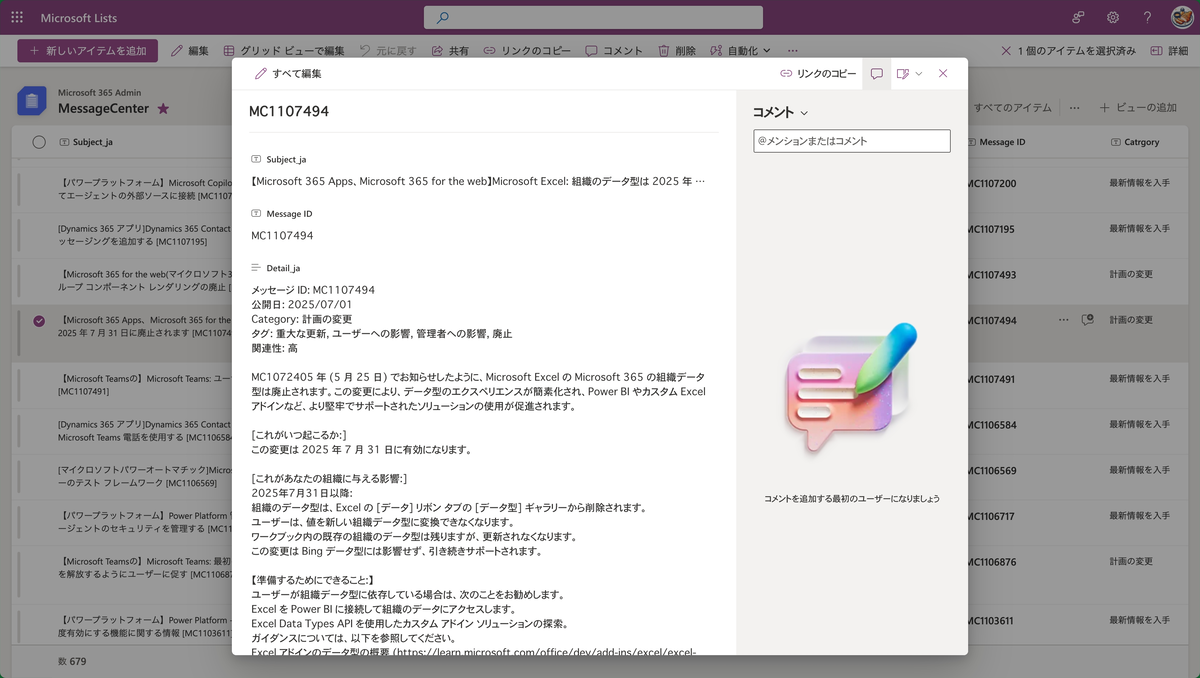The image size is (1200, 678).
Task: Click コメント in the command bar
Action: tap(614, 50)
